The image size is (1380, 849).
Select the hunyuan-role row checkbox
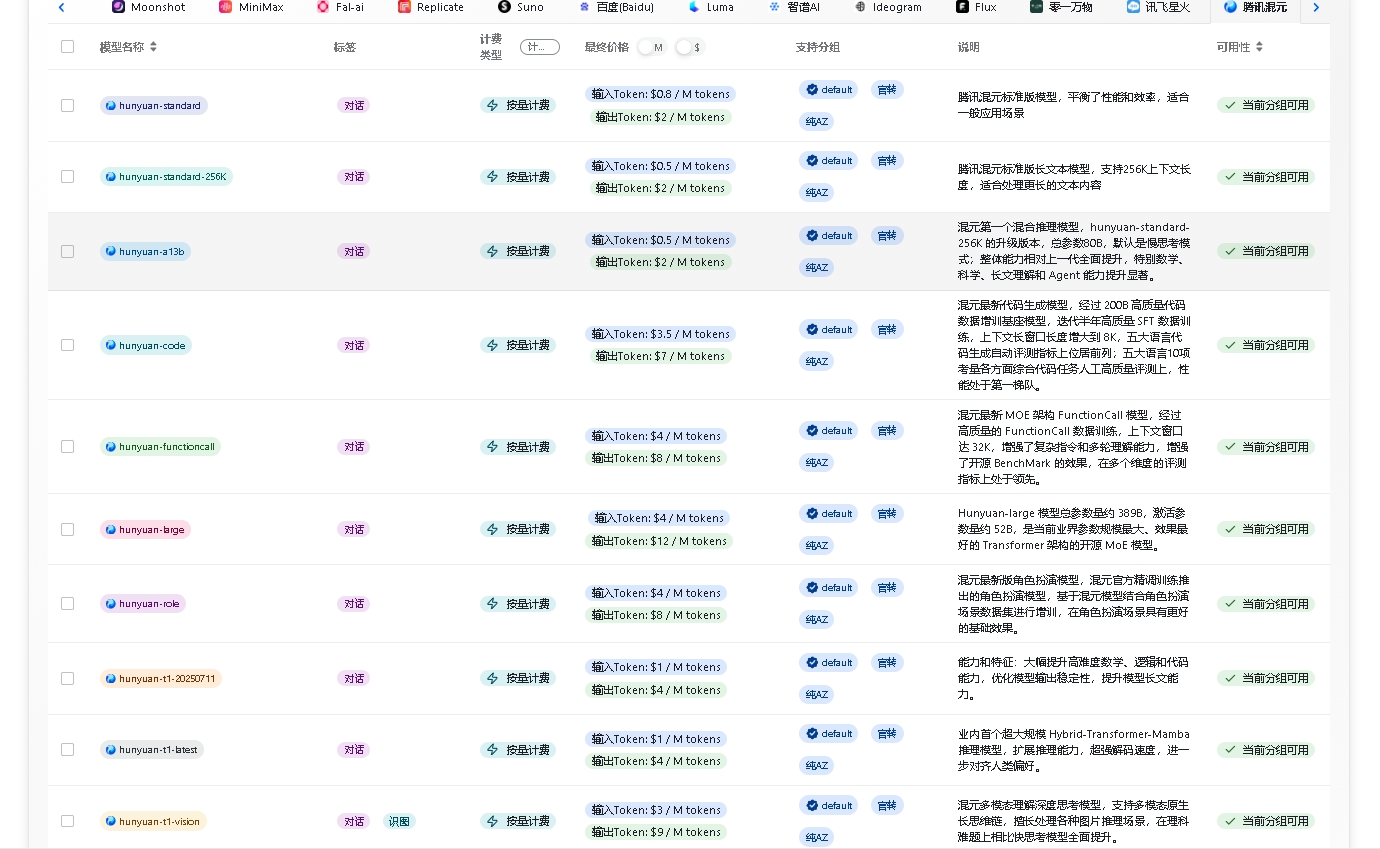tap(67, 603)
